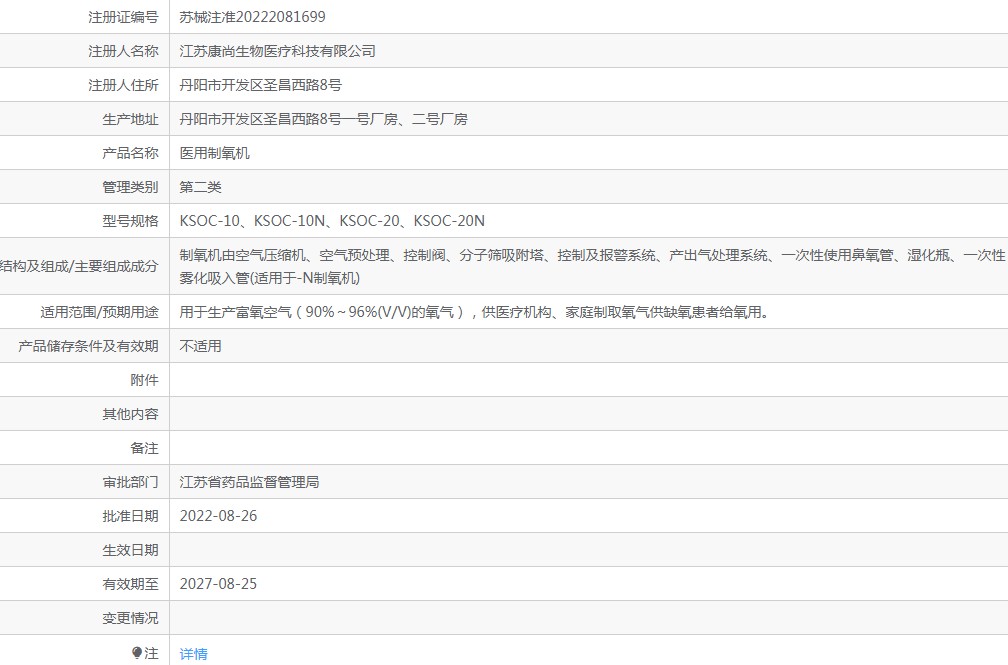Viewport: 1008px width, 665px height.
Task: Select the 第二类 management category value
Action: click(200, 187)
